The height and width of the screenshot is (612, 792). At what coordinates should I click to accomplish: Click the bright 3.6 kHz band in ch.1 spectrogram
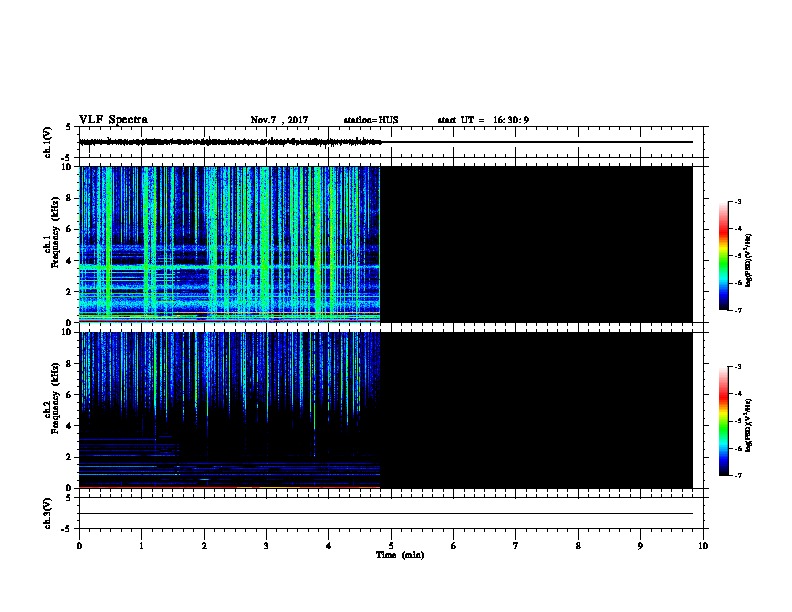pos(229,266)
